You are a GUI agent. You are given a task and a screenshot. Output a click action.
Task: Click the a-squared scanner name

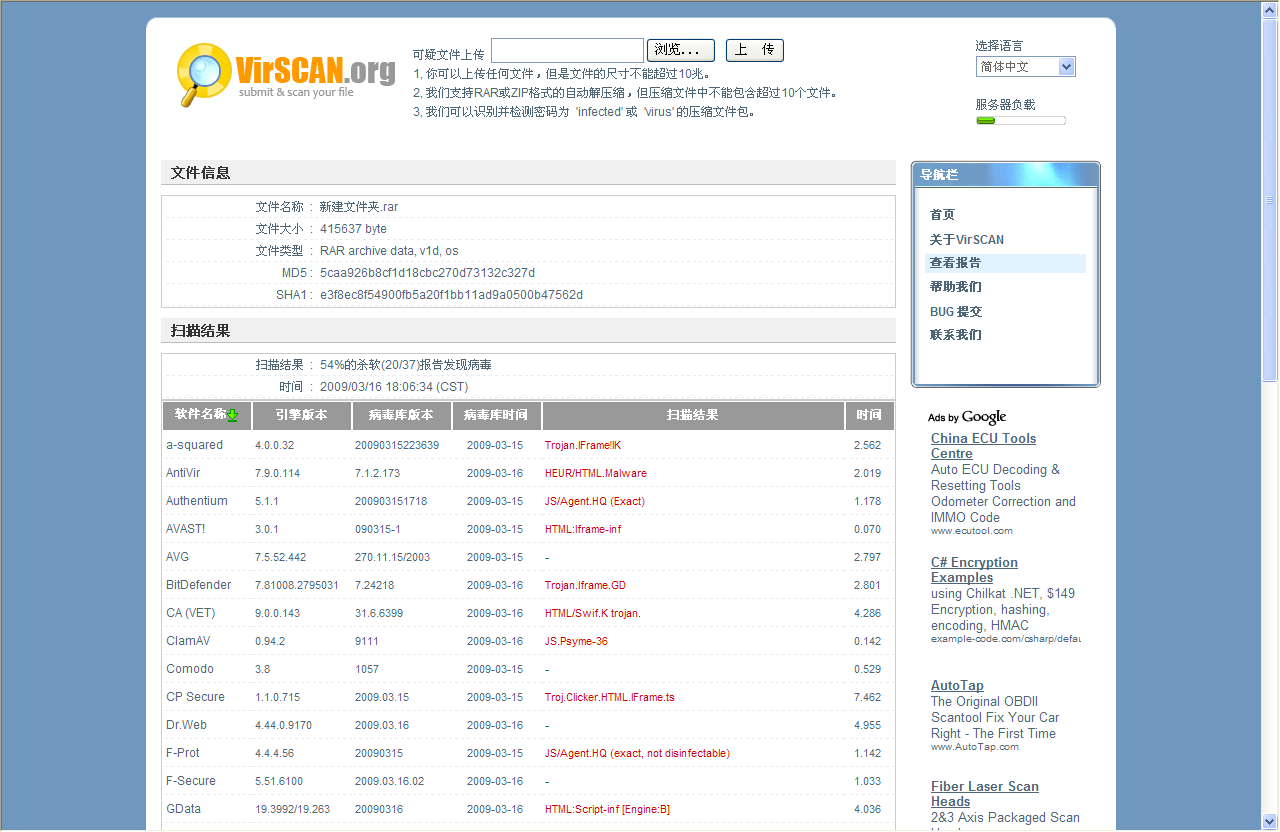tap(195, 445)
